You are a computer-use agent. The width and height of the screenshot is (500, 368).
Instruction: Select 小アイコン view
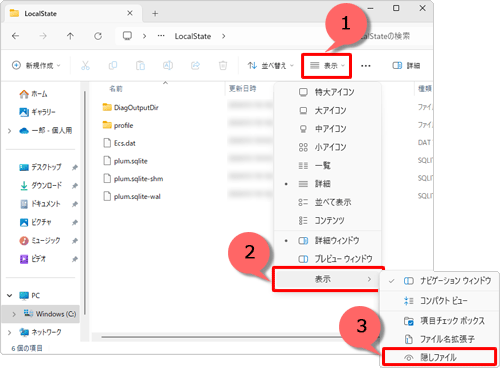click(x=327, y=147)
